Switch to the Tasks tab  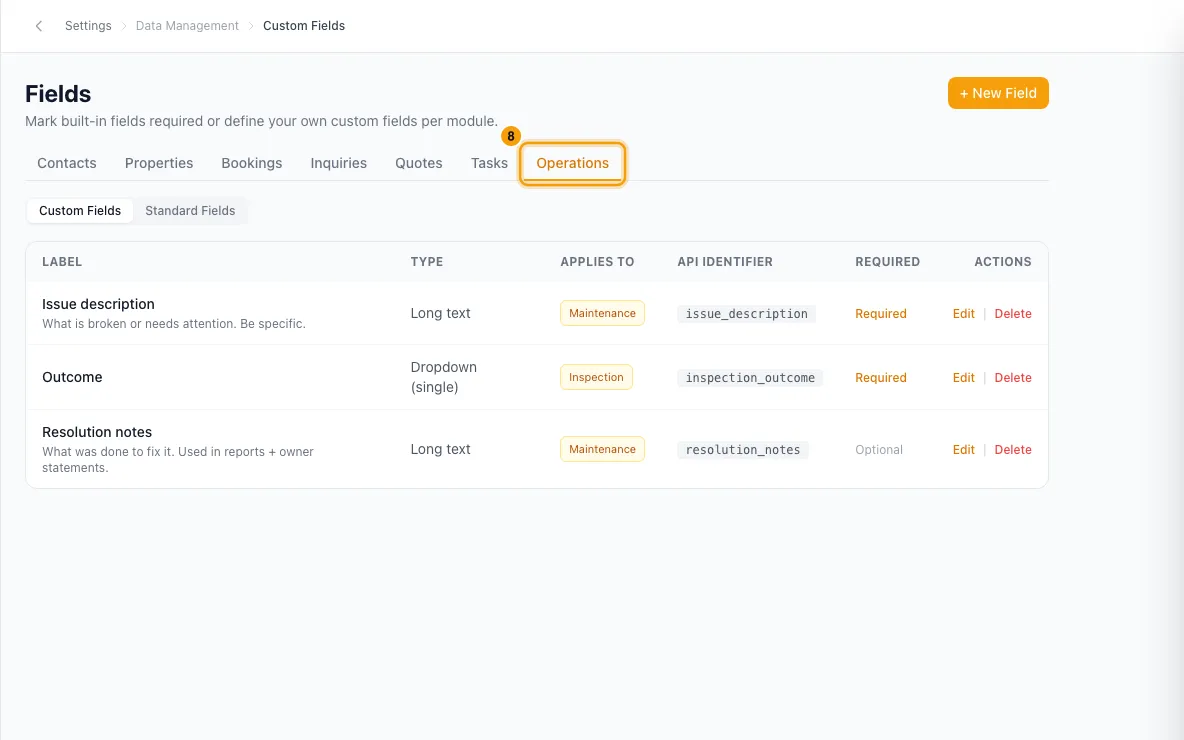pyautogui.click(x=489, y=163)
